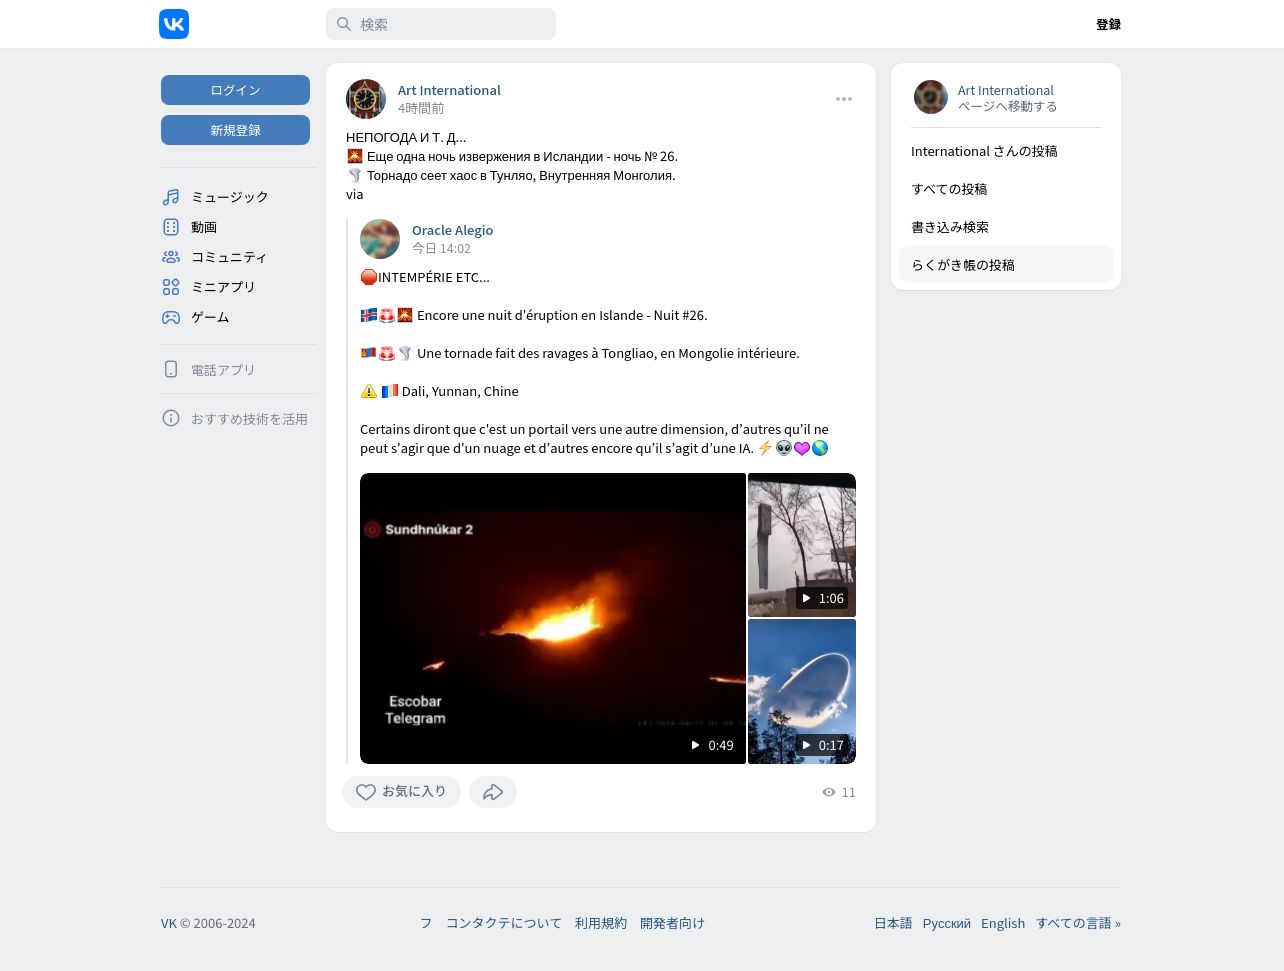Click the people icon beside コミュニティ

click(171, 257)
